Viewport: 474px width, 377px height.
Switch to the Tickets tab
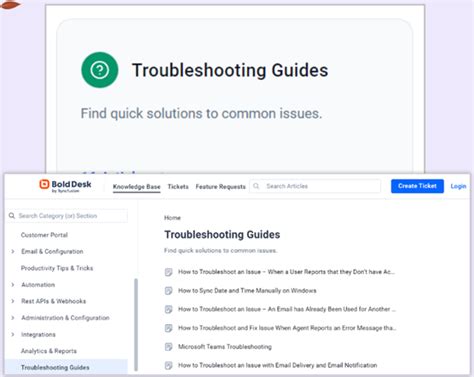point(178,187)
